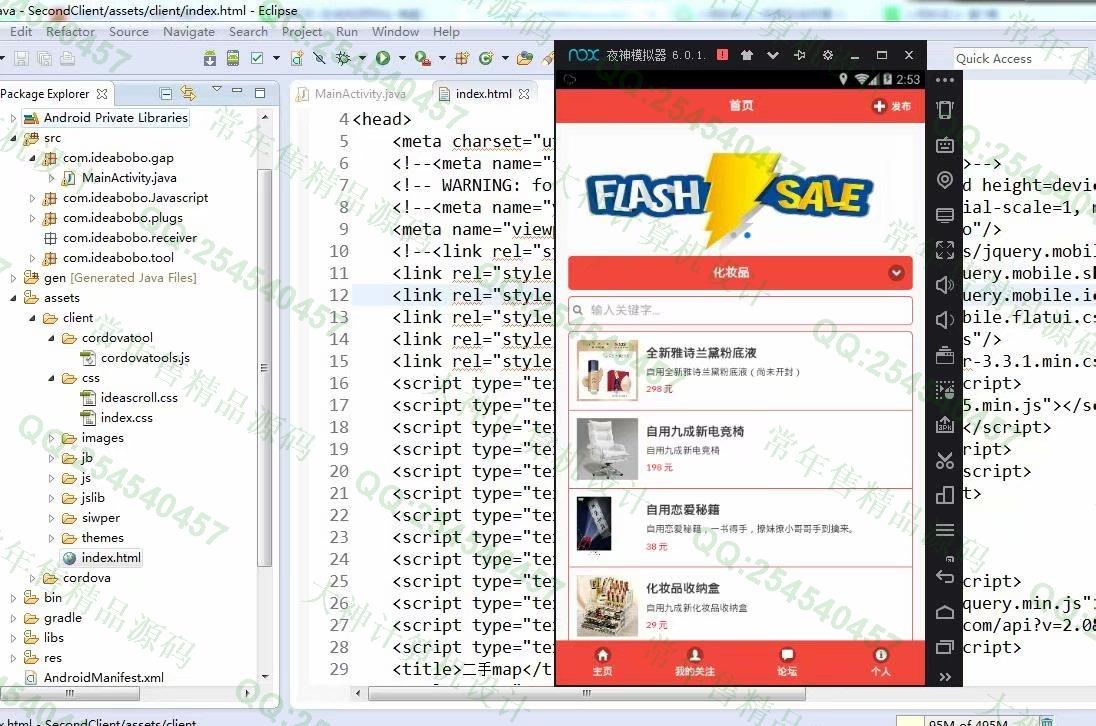Toggle Link with Editor in Package Explorer
Viewport: 1096px width, 726px height.
188,92
